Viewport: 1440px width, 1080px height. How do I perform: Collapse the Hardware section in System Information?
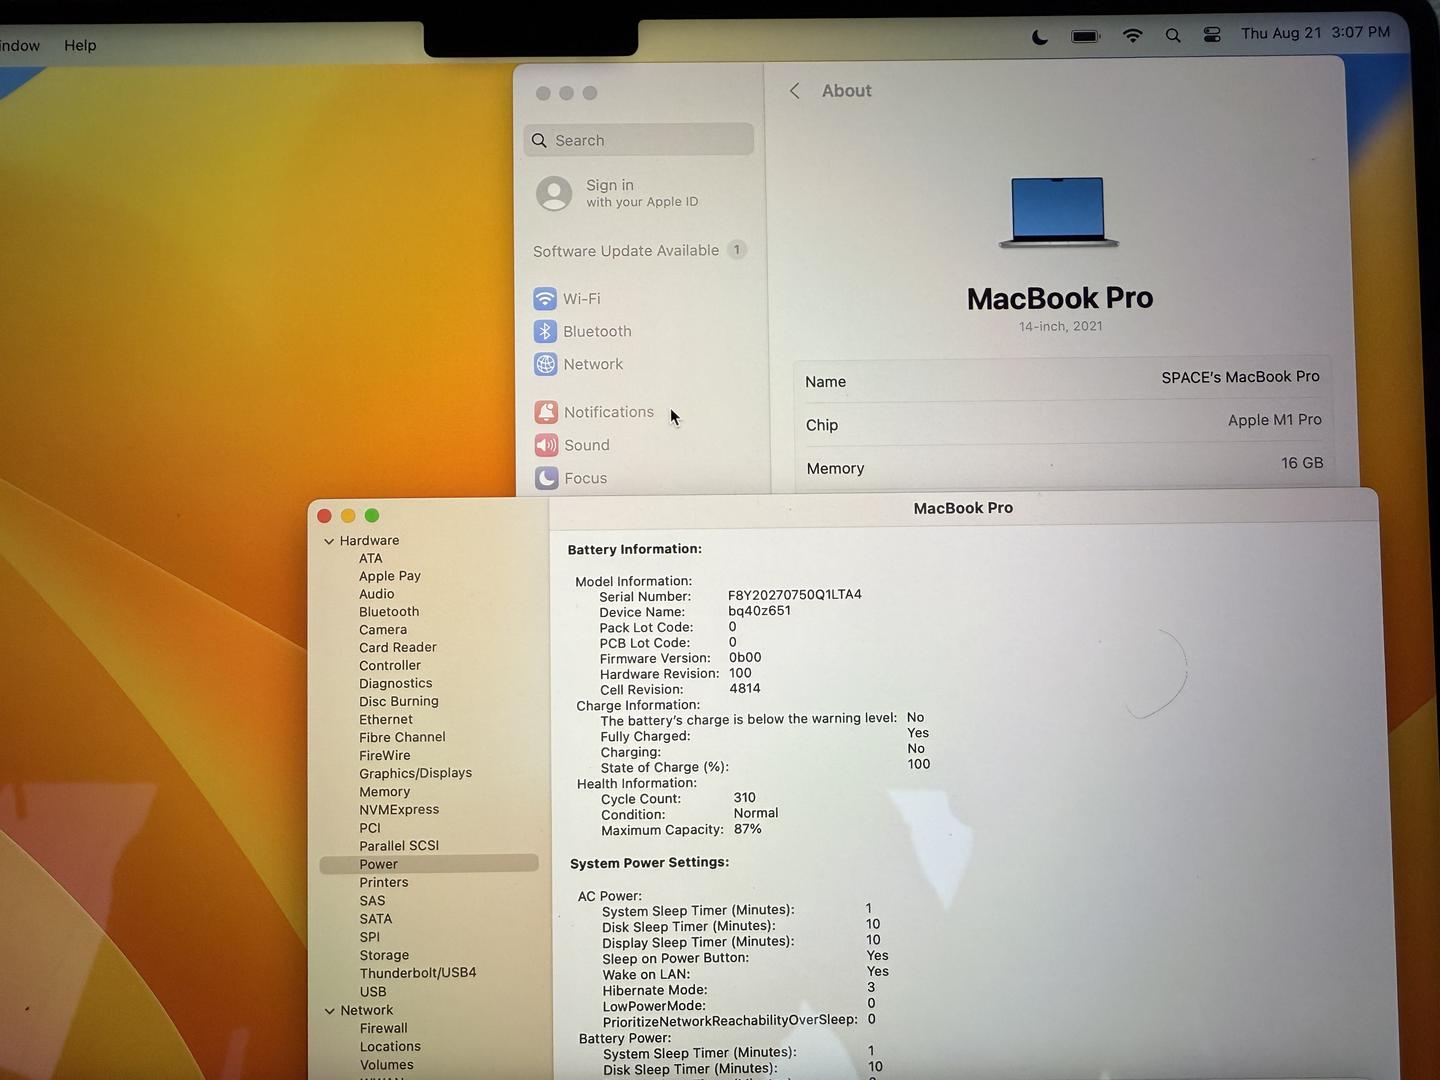(x=329, y=541)
